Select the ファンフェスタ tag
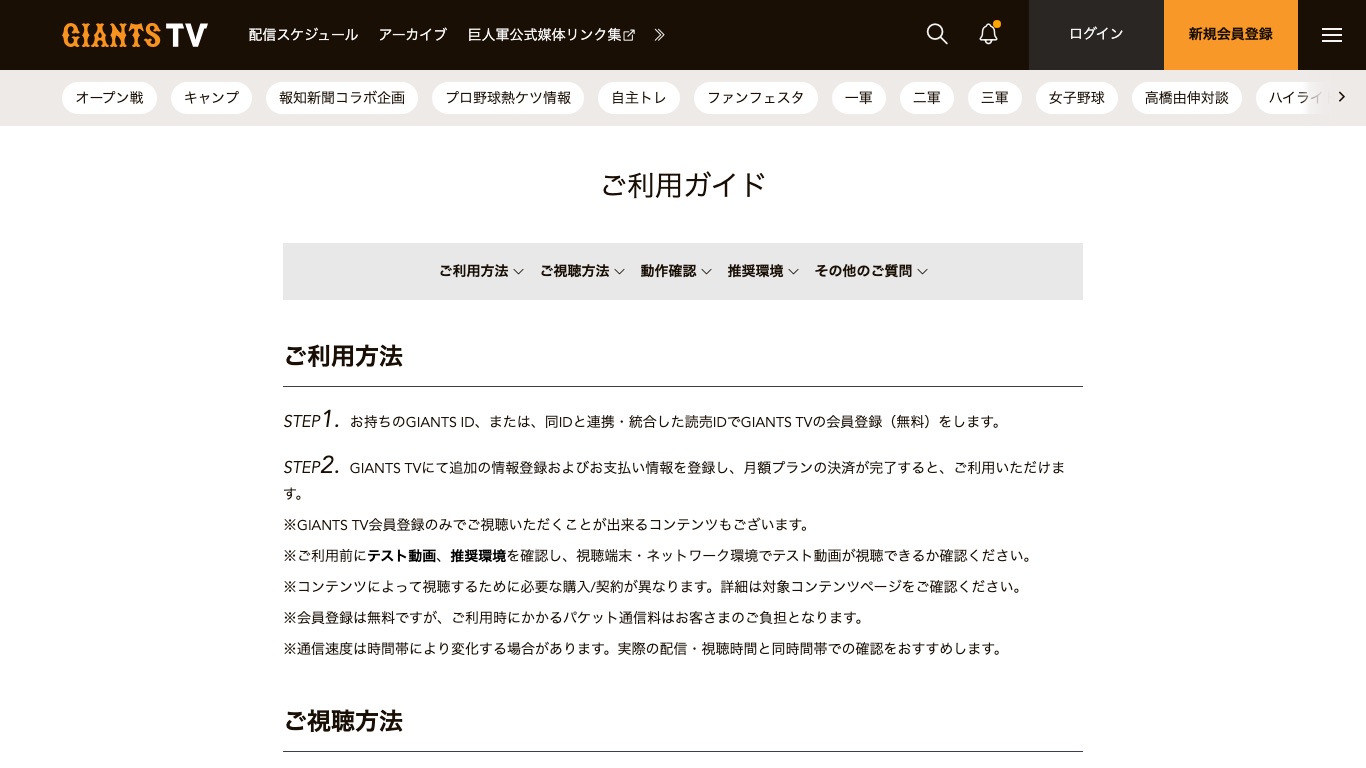 (x=756, y=98)
